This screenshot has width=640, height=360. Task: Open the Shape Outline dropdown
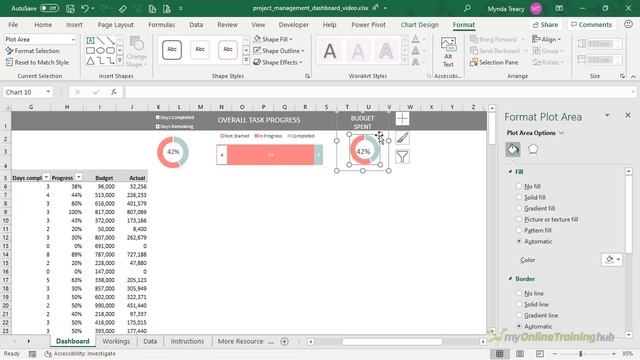coord(302,51)
